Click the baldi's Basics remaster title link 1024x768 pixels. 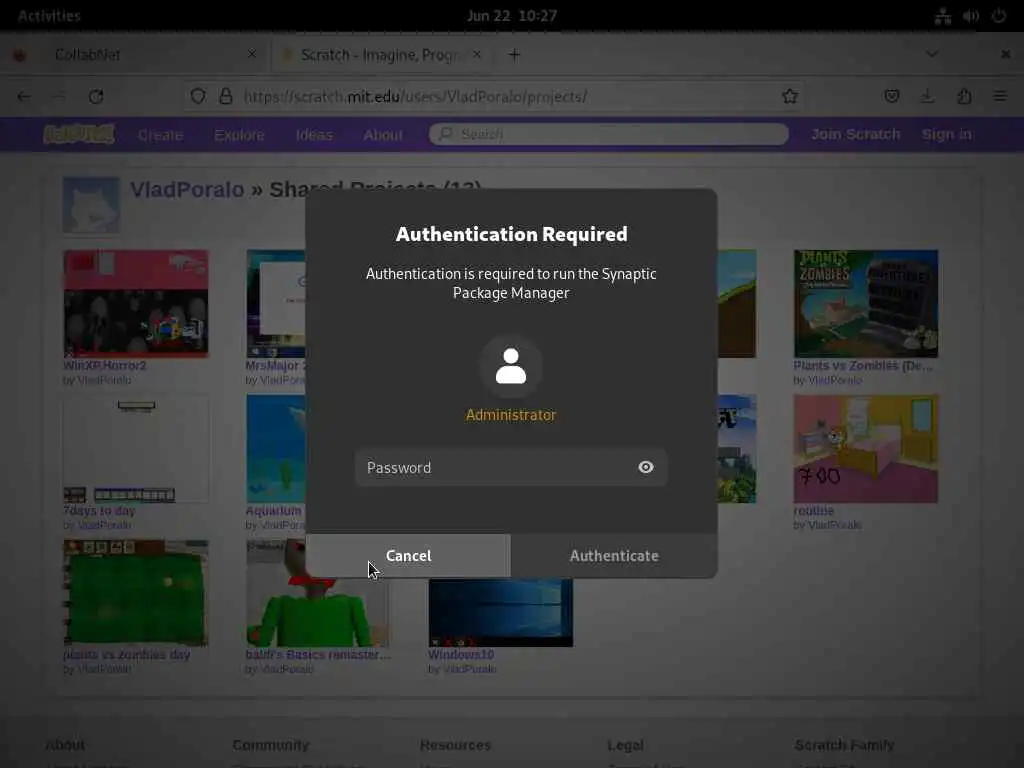point(318,654)
